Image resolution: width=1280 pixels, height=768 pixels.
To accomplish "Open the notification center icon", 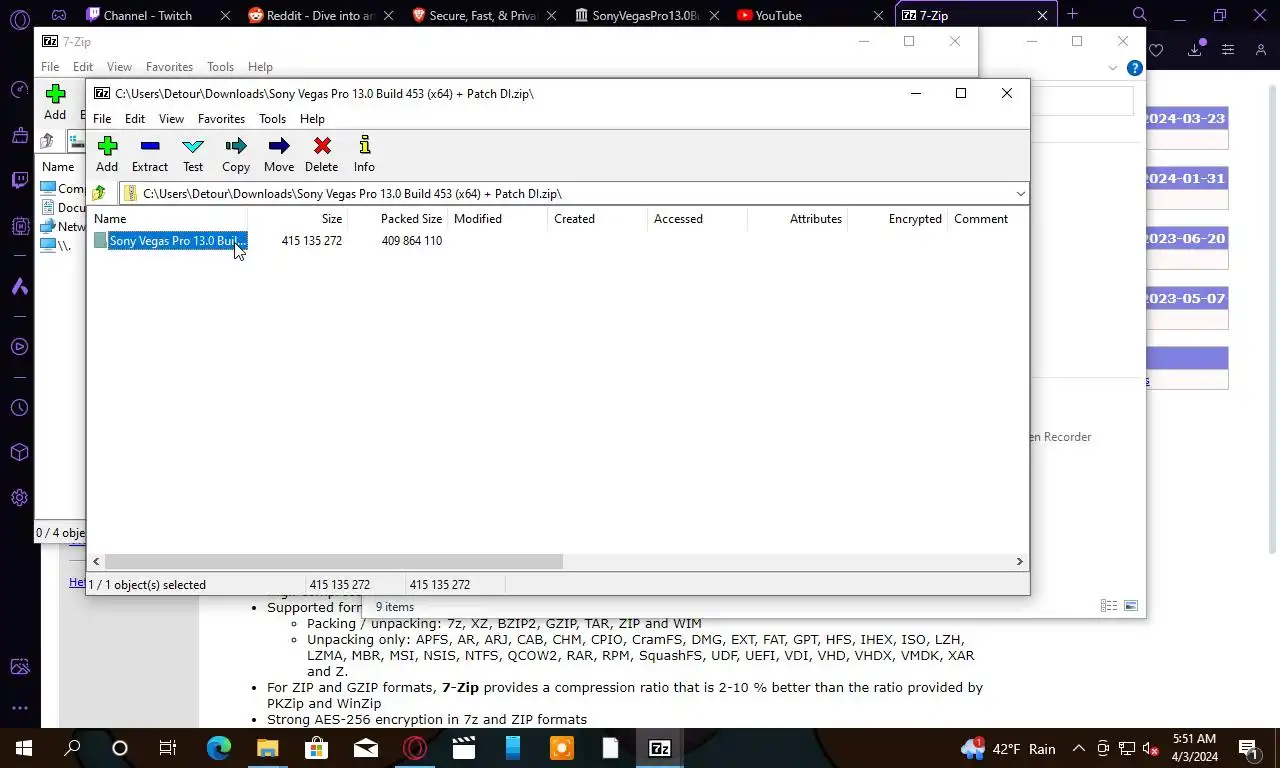I will tap(1247, 748).
